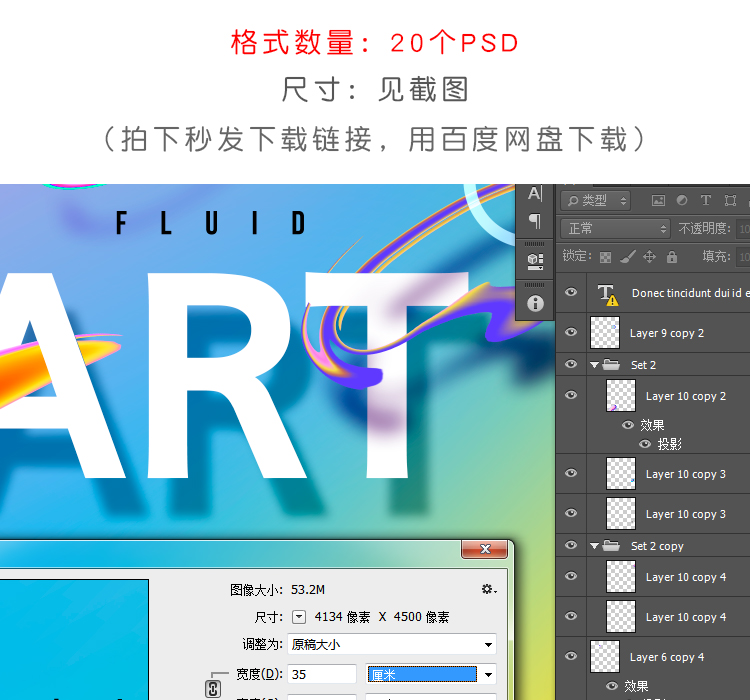Filter layers by text type
Screen dimensions: 750x700
pos(706,201)
